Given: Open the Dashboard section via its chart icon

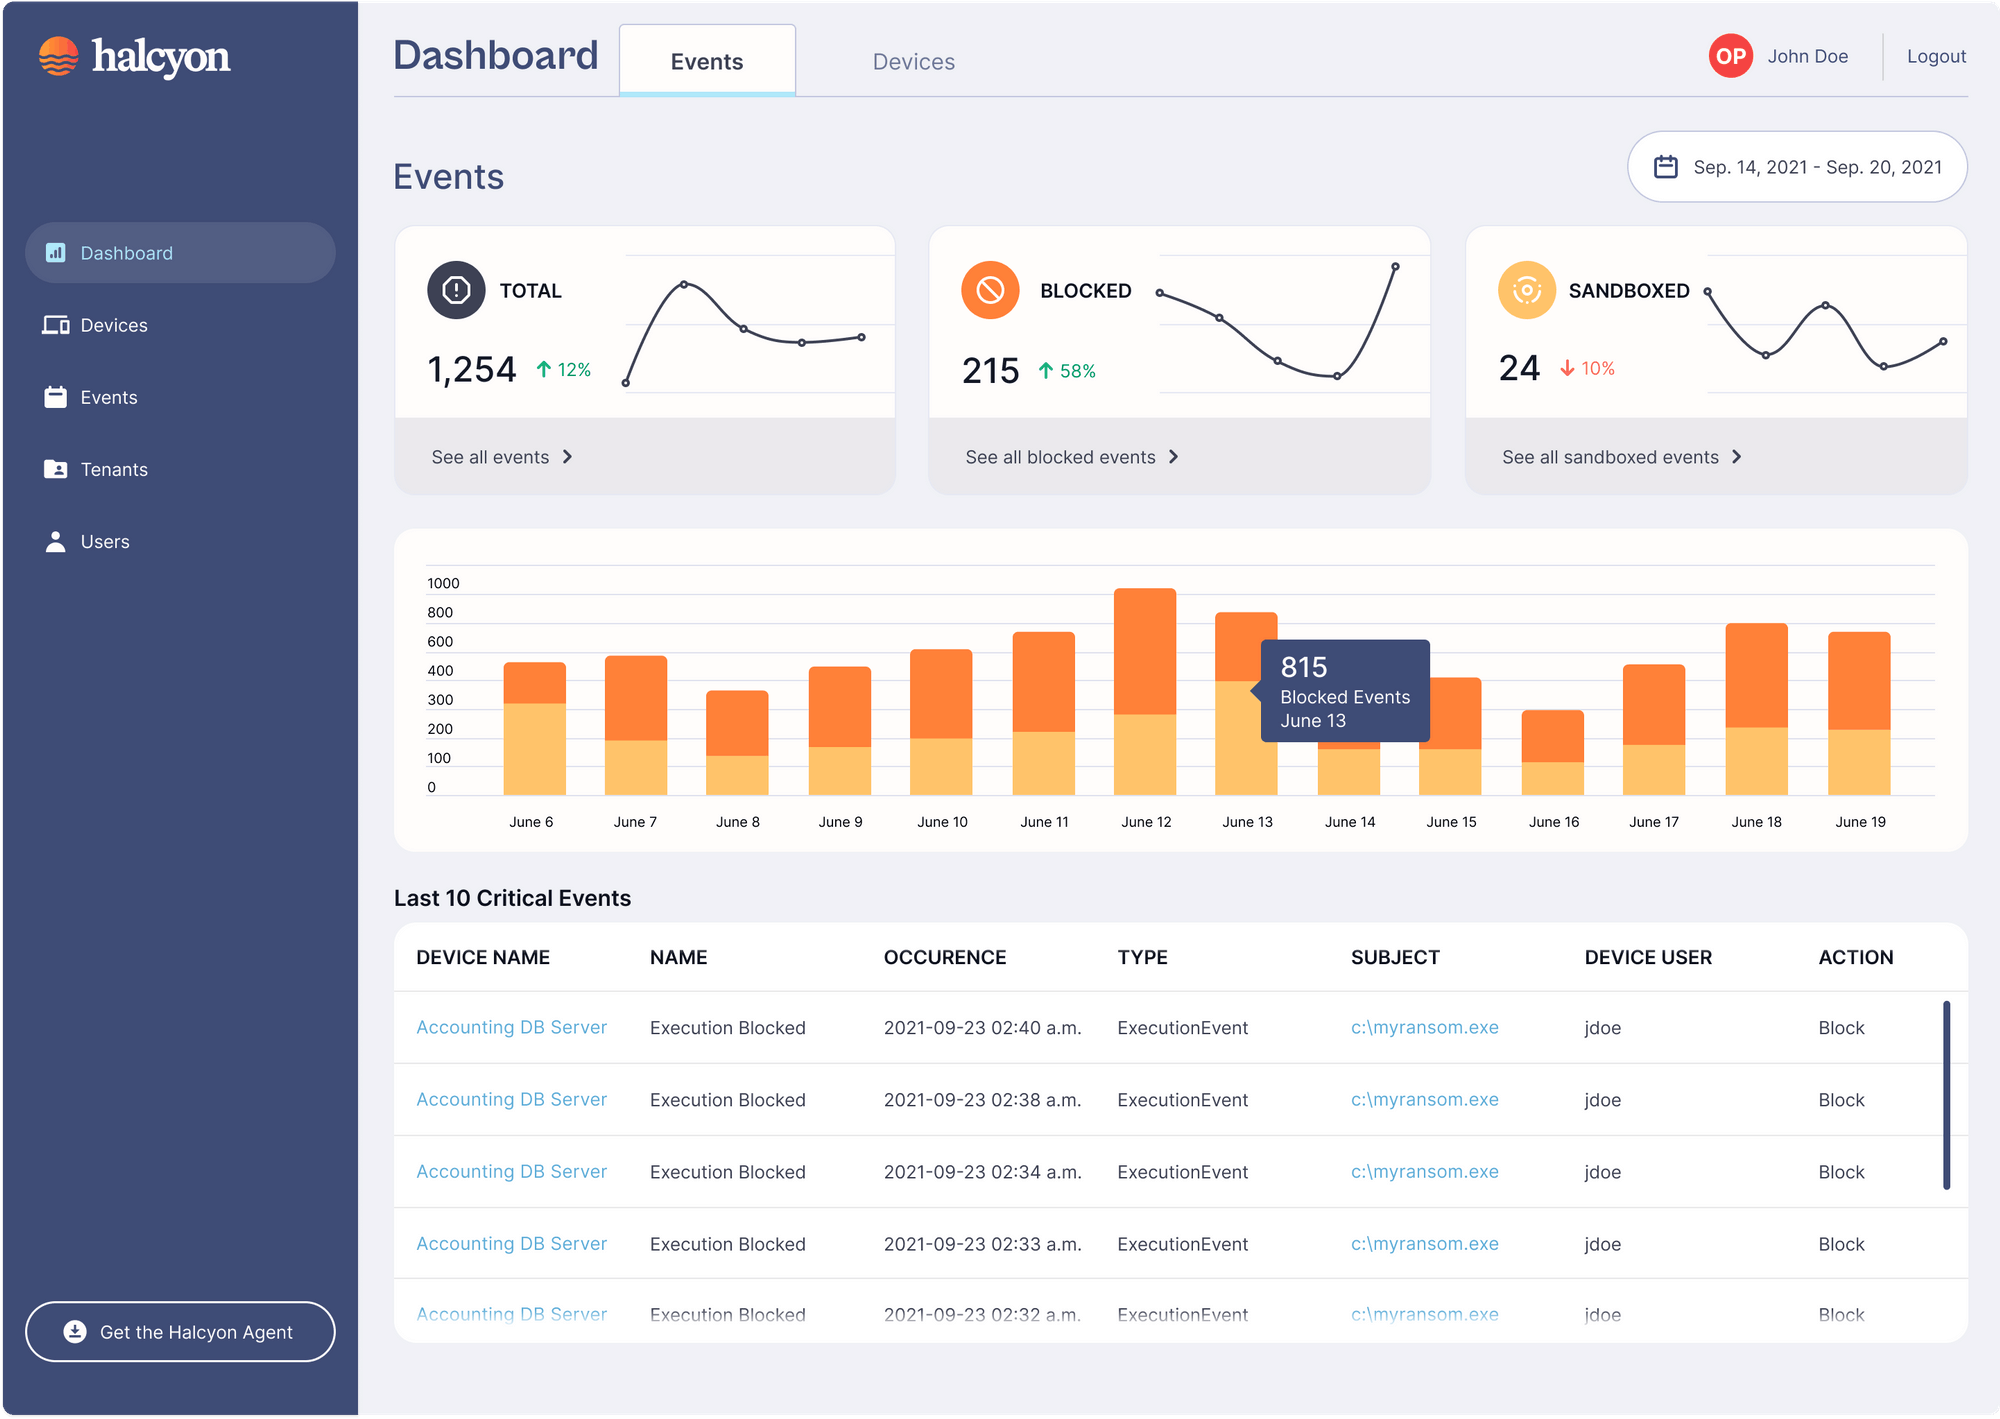Looking at the screenshot, I should click(56, 253).
